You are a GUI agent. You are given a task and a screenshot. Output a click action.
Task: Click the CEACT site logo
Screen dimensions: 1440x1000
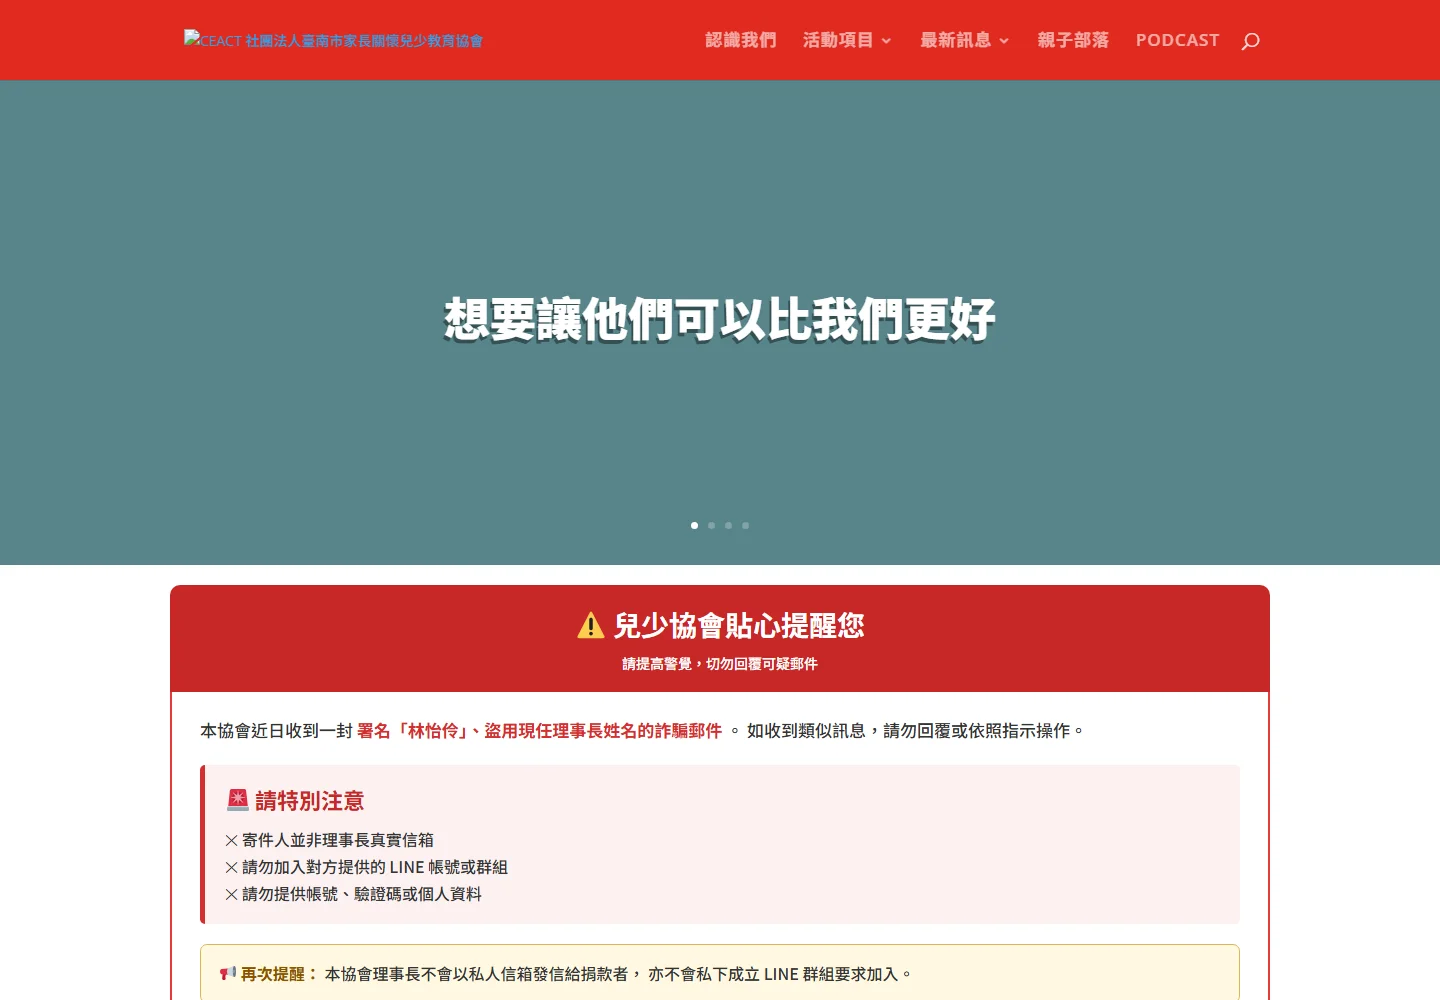[333, 40]
